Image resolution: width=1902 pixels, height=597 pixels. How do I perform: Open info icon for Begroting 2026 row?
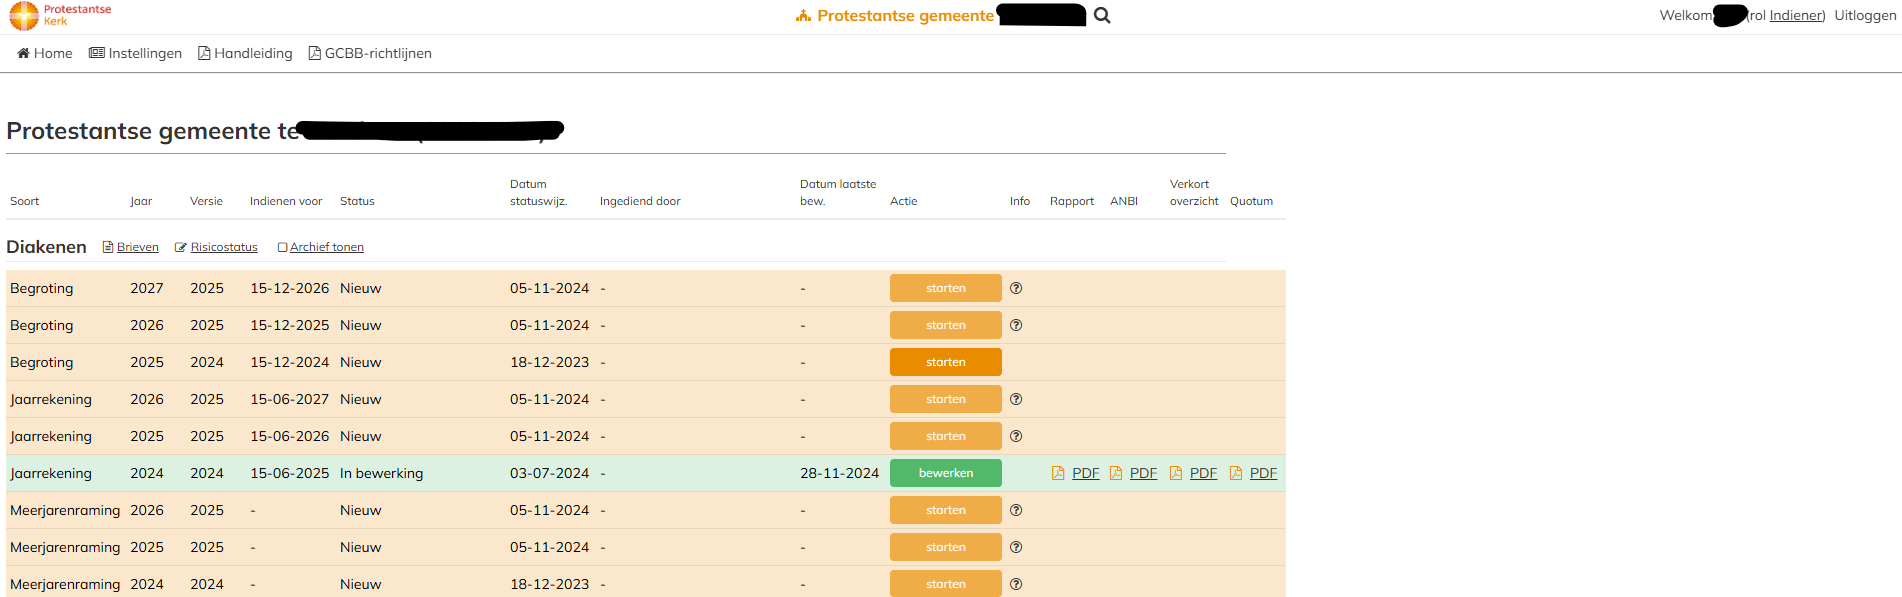tap(1016, 325)
